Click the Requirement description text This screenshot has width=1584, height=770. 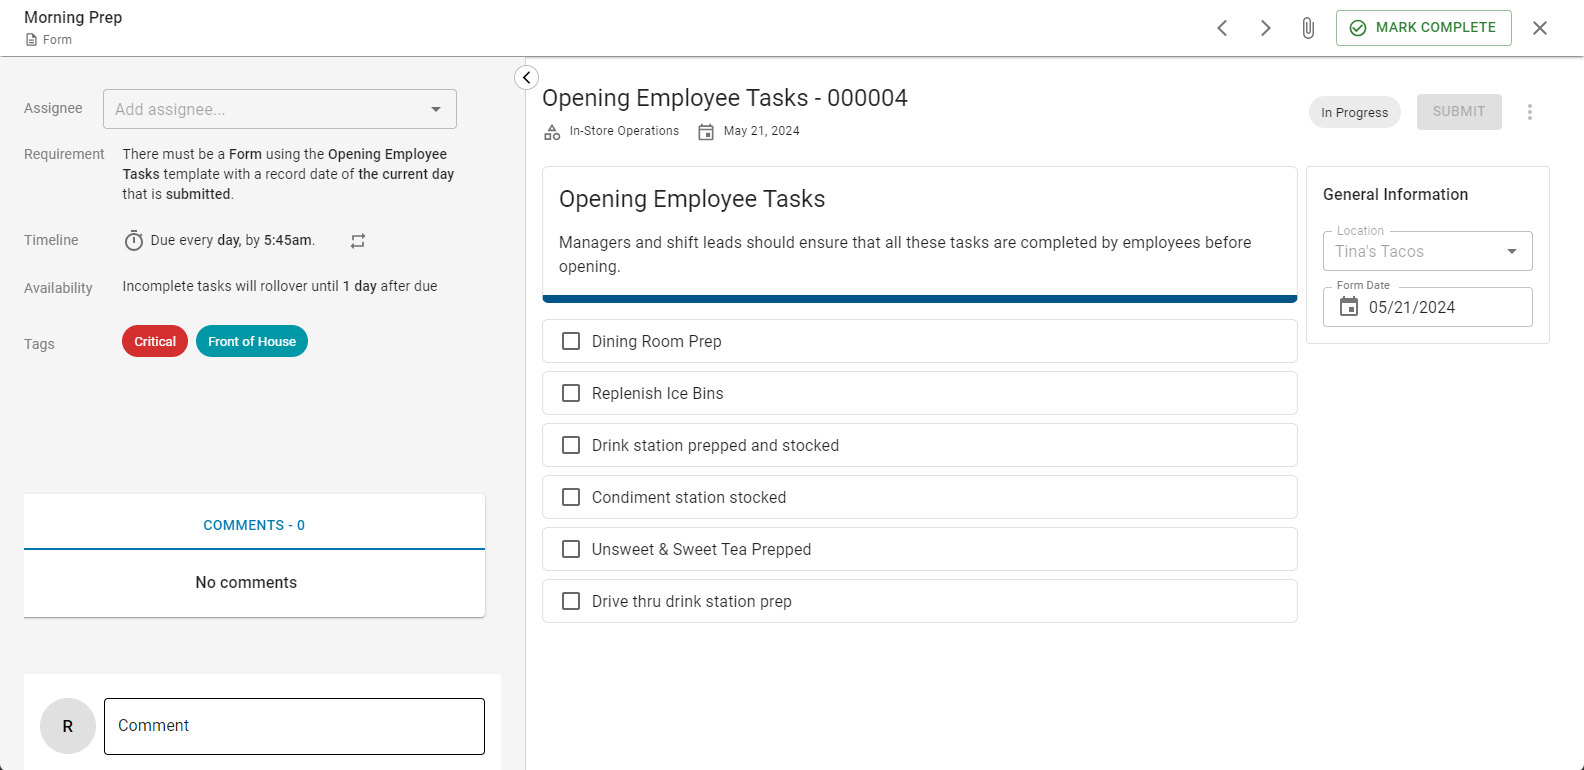click(288, 174)
